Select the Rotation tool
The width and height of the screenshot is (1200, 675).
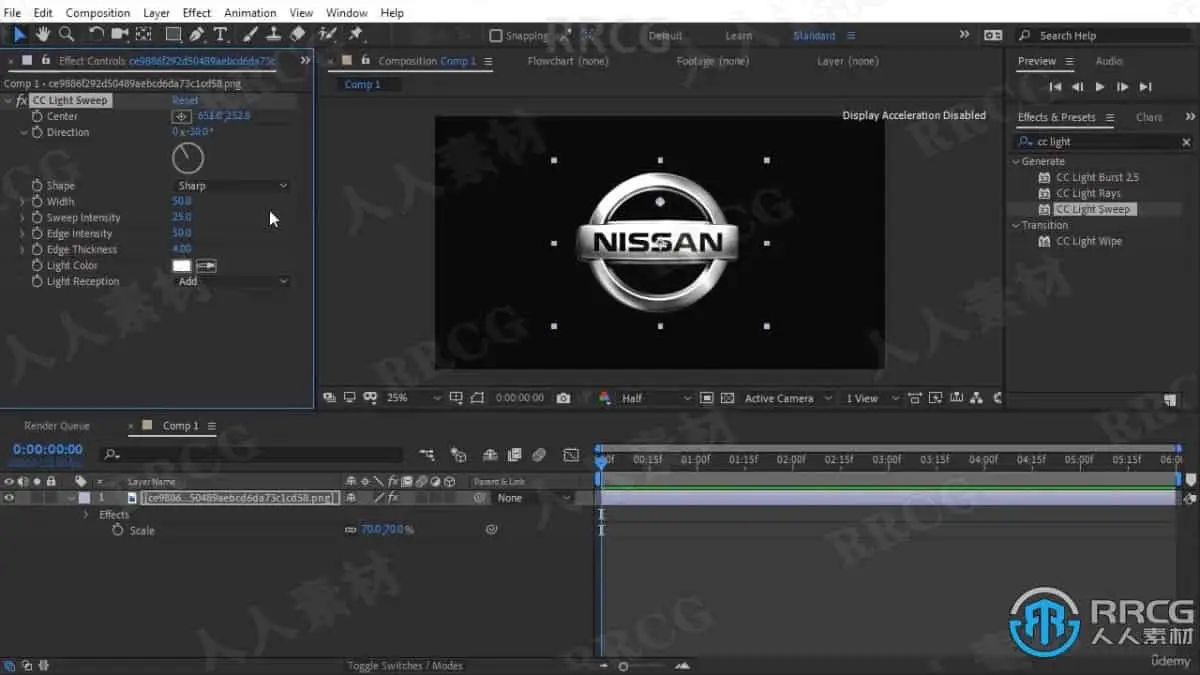[96, 34]
